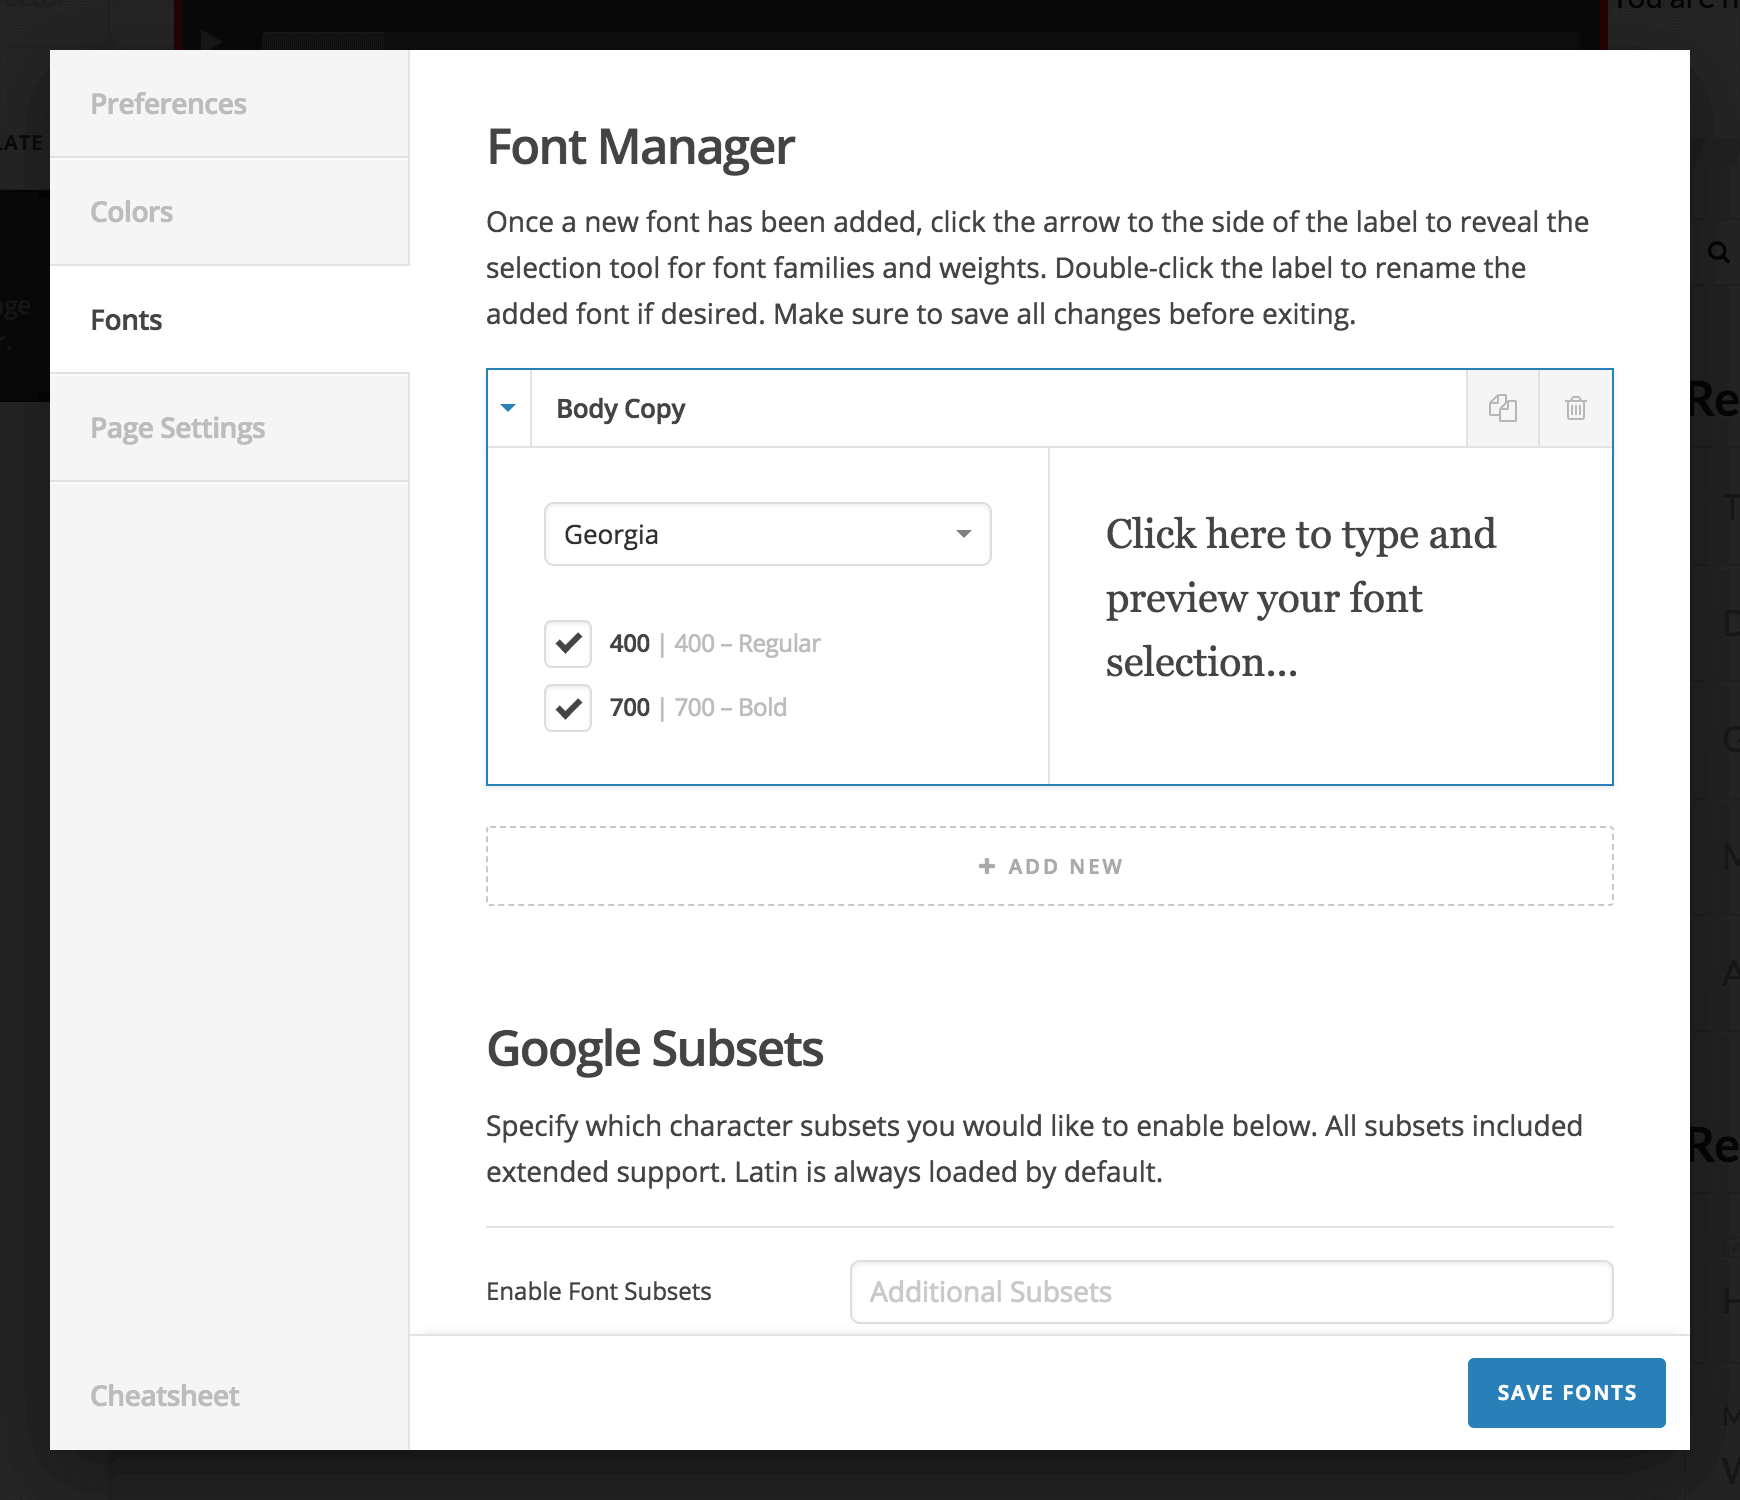This screenshot has height=1500, width=1740.
Task: Uncheck the 400 Regular font weight
Action: point(567,644)
